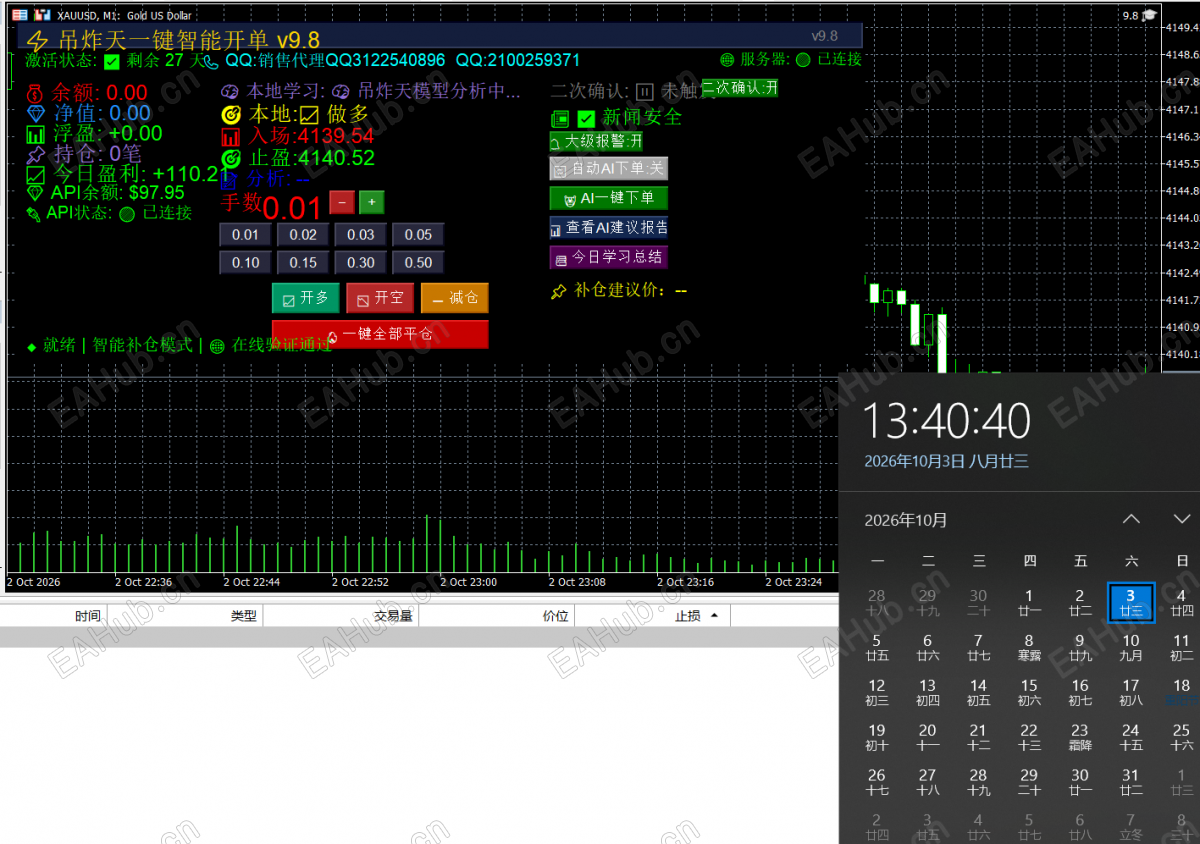This screenshot has width=1200, height=844.
Task: Click the 开多 buy button
Action: pyautogui.click(x=305, y=298)
